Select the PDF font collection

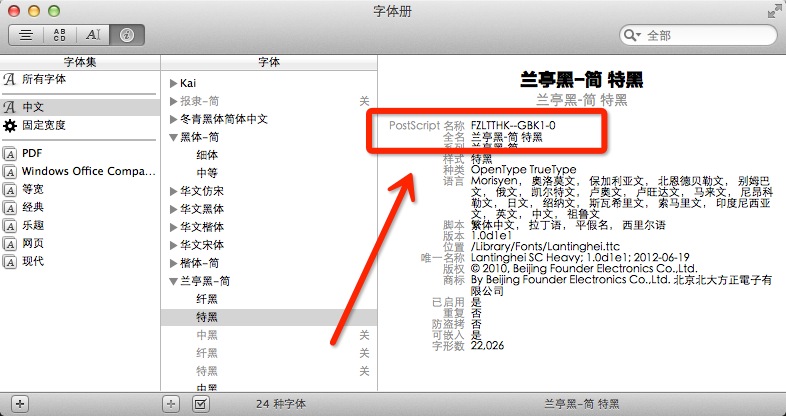tap(31, 153)
